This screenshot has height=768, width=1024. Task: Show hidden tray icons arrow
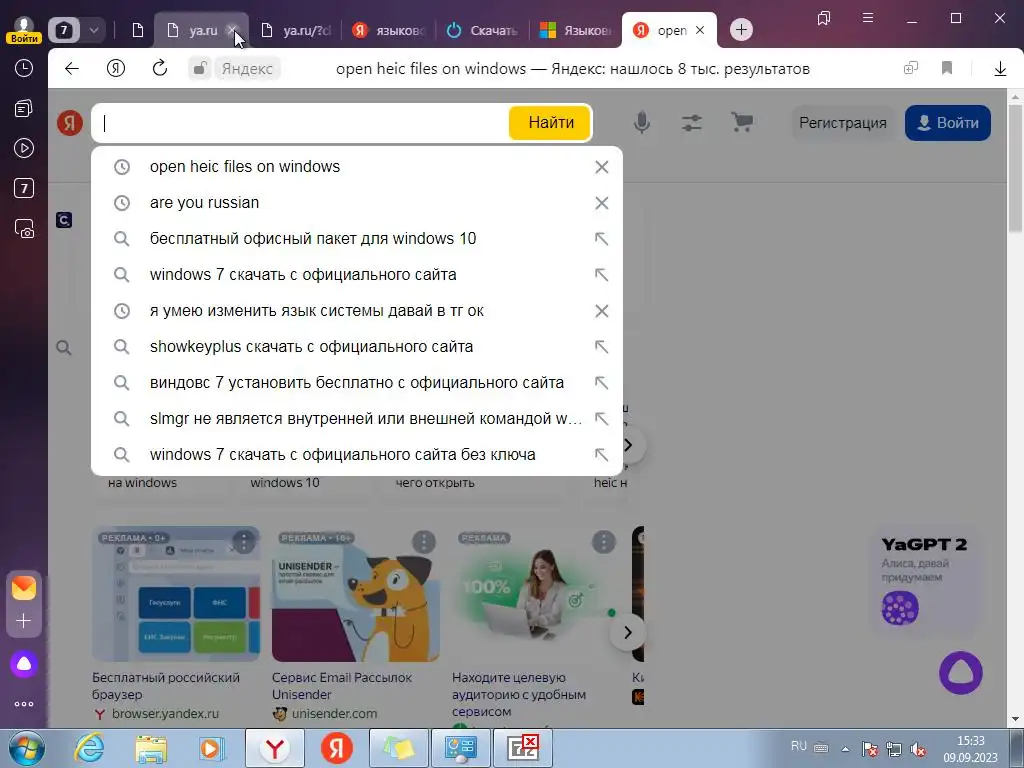pos(845,749)
